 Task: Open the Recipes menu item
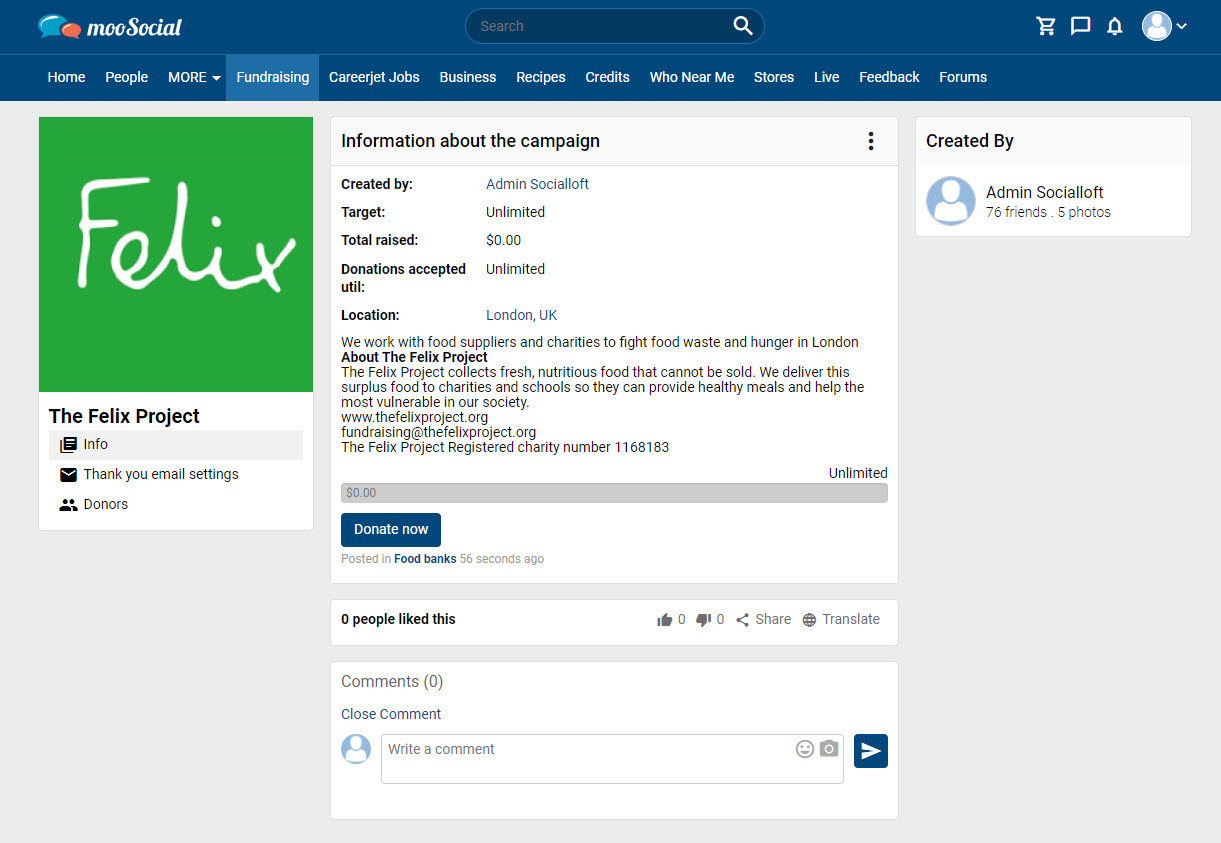pos(541,77)
